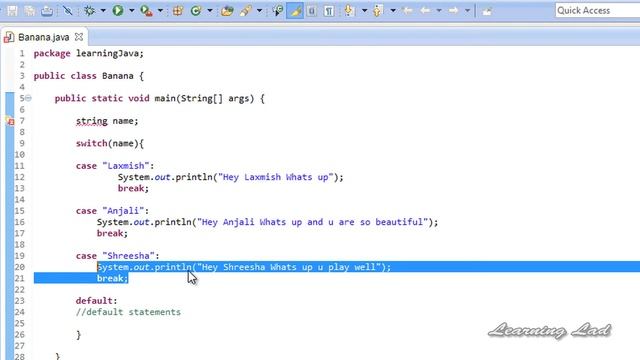Screen dimensions: 640x360
Task: Toggle Skip All Breakpoints
Action: [68, 11]
